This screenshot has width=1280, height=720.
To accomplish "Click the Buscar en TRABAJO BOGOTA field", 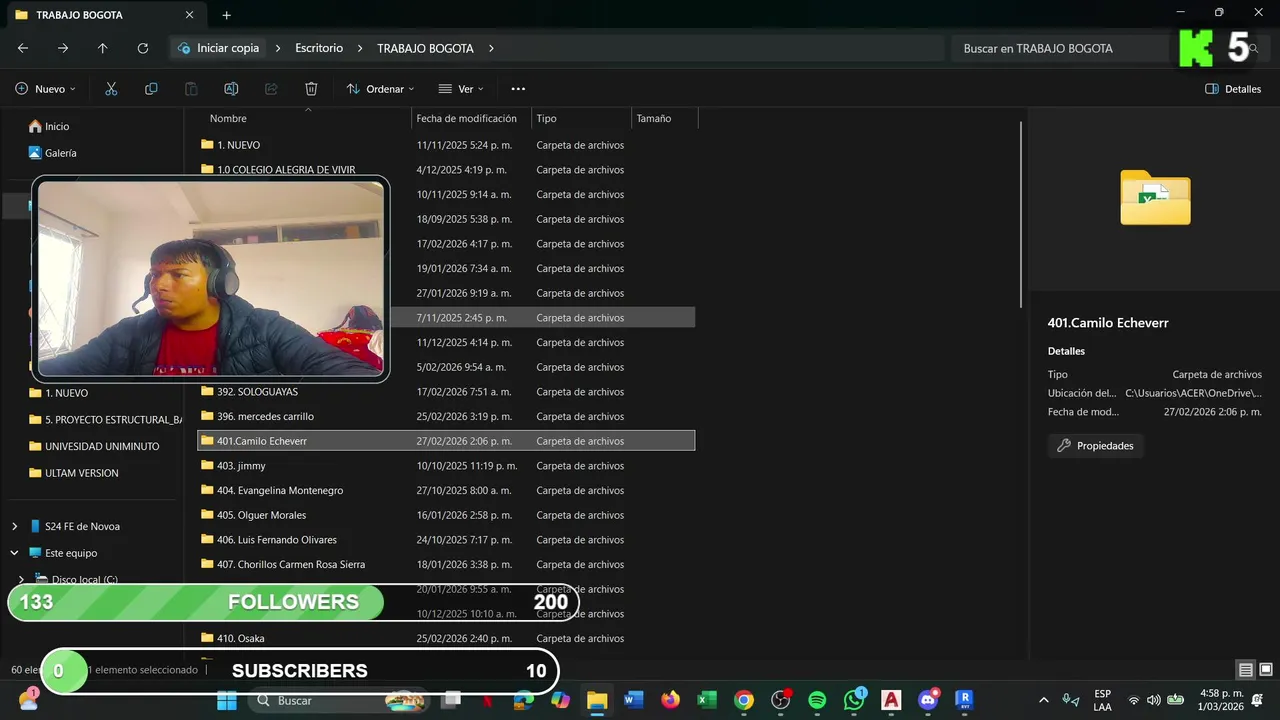I will (x=1060, y=48).
